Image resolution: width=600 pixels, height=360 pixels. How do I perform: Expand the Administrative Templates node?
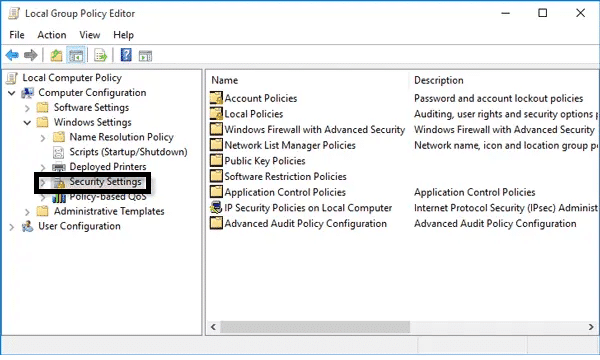pyautogui.click(x=27, y=212)
